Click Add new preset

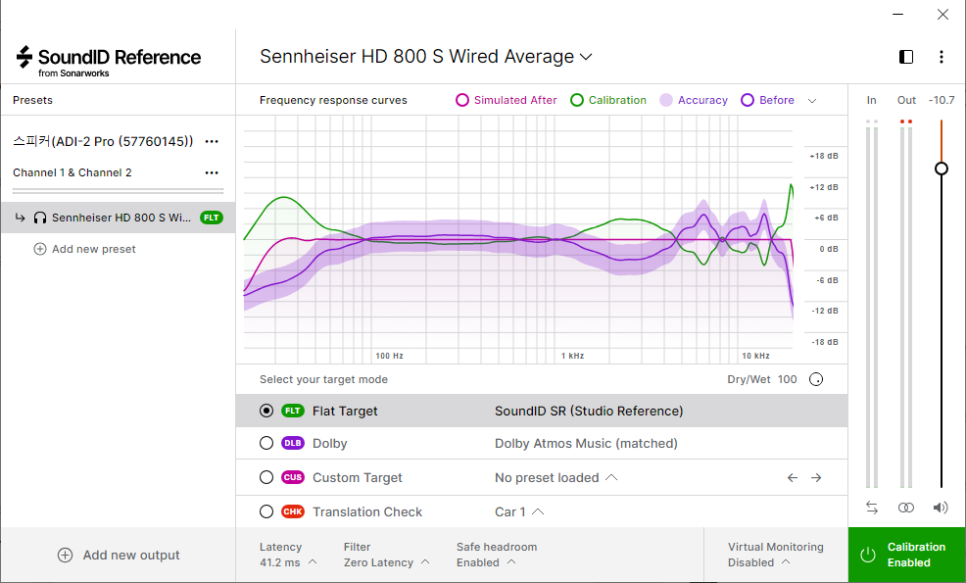coord(84,249)
